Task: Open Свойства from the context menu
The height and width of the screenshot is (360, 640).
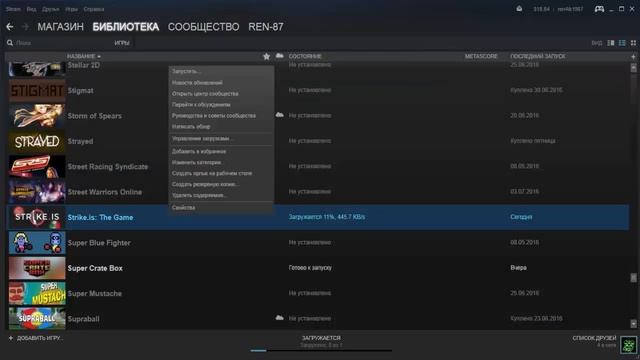Action: [x=183, y=207]
